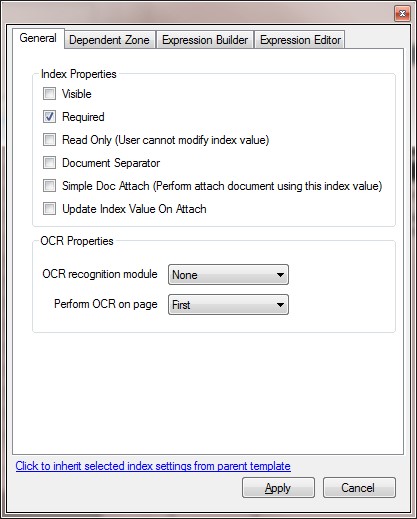
Task: Tick the Read Only checkbox
Action: (x=49, y=140)
